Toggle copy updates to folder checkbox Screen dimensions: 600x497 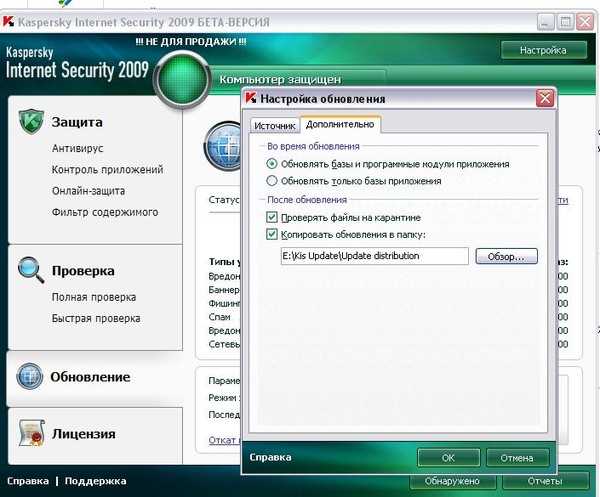[272, 234]
